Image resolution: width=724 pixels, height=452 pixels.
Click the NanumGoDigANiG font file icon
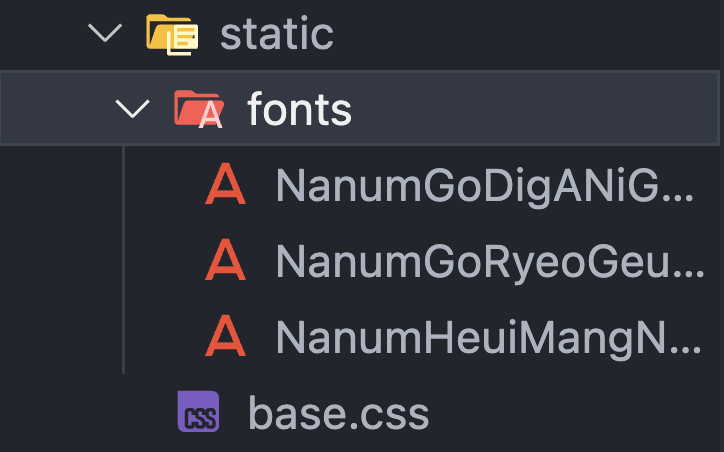[x=225, y=183]
